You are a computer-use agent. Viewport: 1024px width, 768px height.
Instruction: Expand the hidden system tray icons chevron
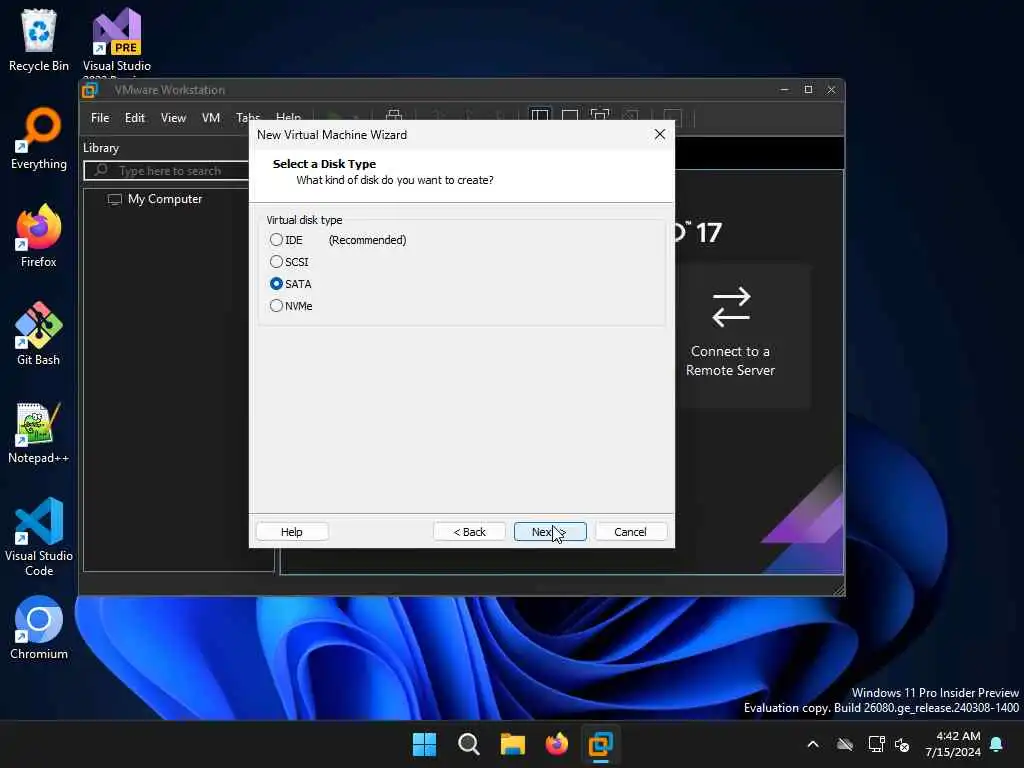pyautogui.click(x=813, y=744)
